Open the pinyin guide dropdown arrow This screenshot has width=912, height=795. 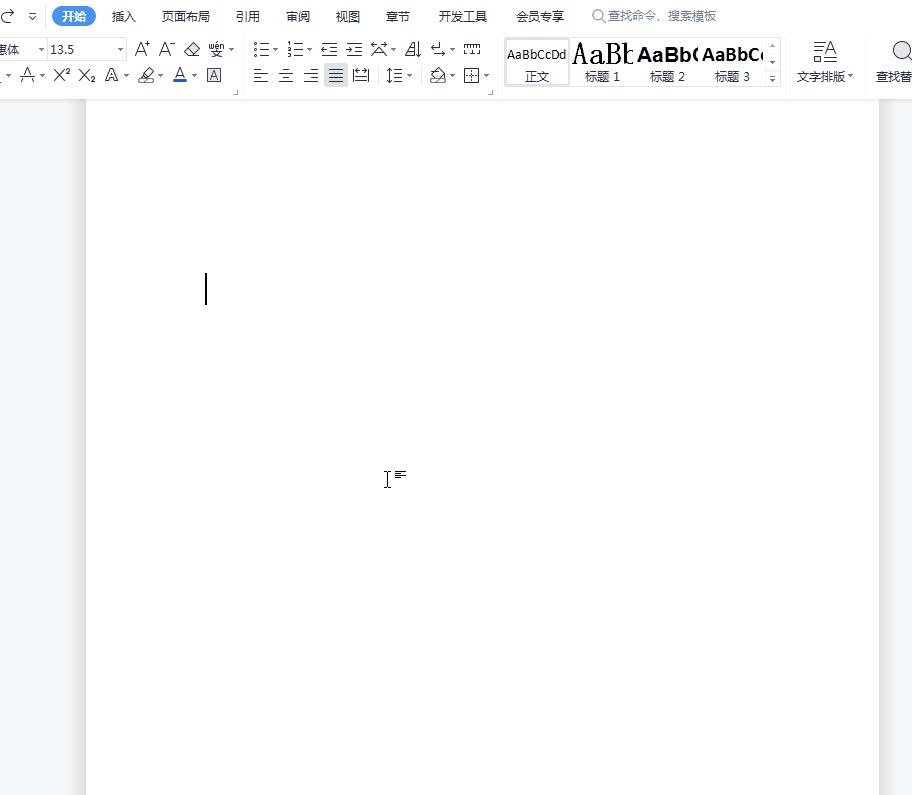[x=231, y=49]
